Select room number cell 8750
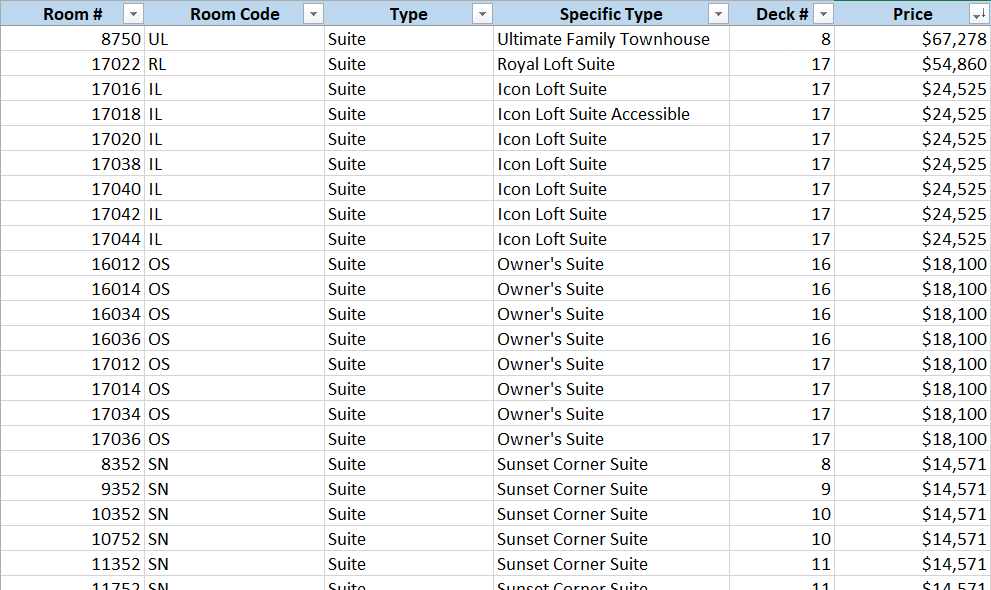This screenshot has width=991, height=590. (73, 39)
